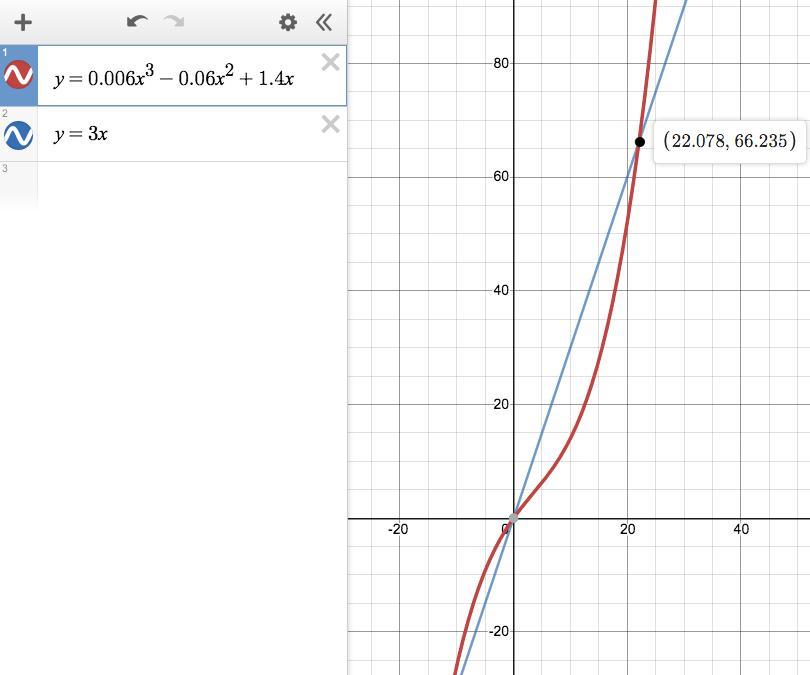Click the plus Add Item button
Image resolution: width=810 pixels, height=675 pixels.
[x=23, y=22]
